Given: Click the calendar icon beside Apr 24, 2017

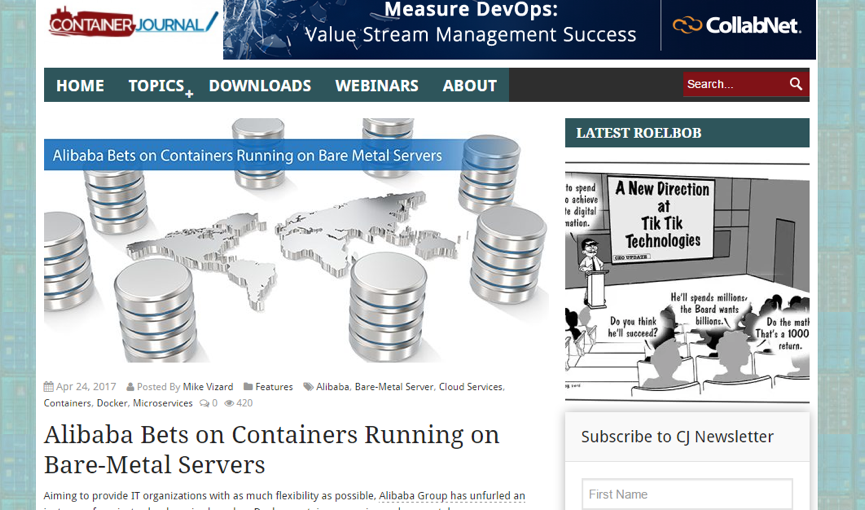Looking at the screenshot, I should click(x=49, y=387).
